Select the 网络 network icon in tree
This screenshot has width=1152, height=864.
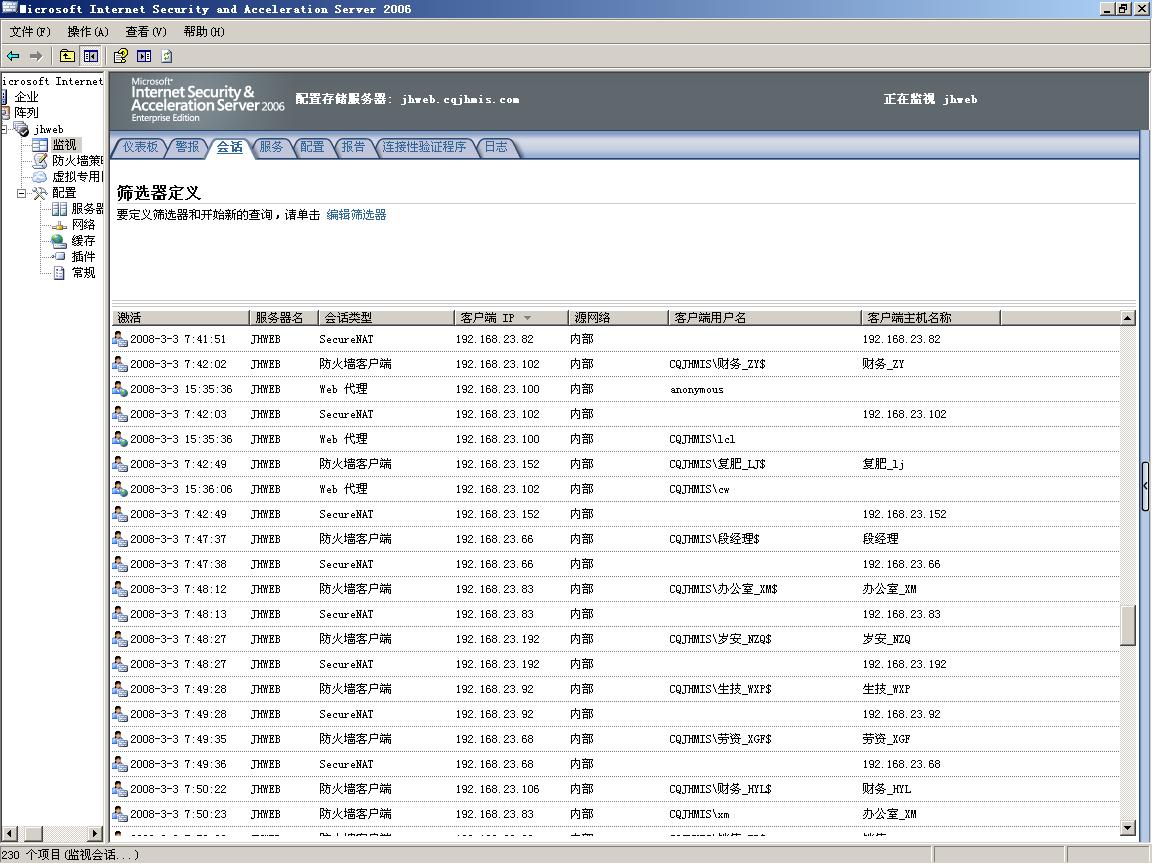coord(60,225)
